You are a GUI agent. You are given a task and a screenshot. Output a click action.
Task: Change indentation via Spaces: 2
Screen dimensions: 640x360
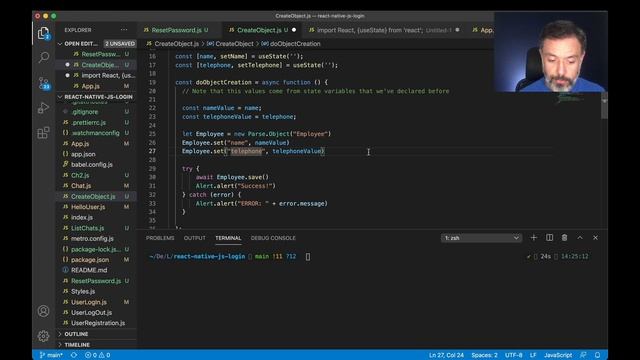484,355
